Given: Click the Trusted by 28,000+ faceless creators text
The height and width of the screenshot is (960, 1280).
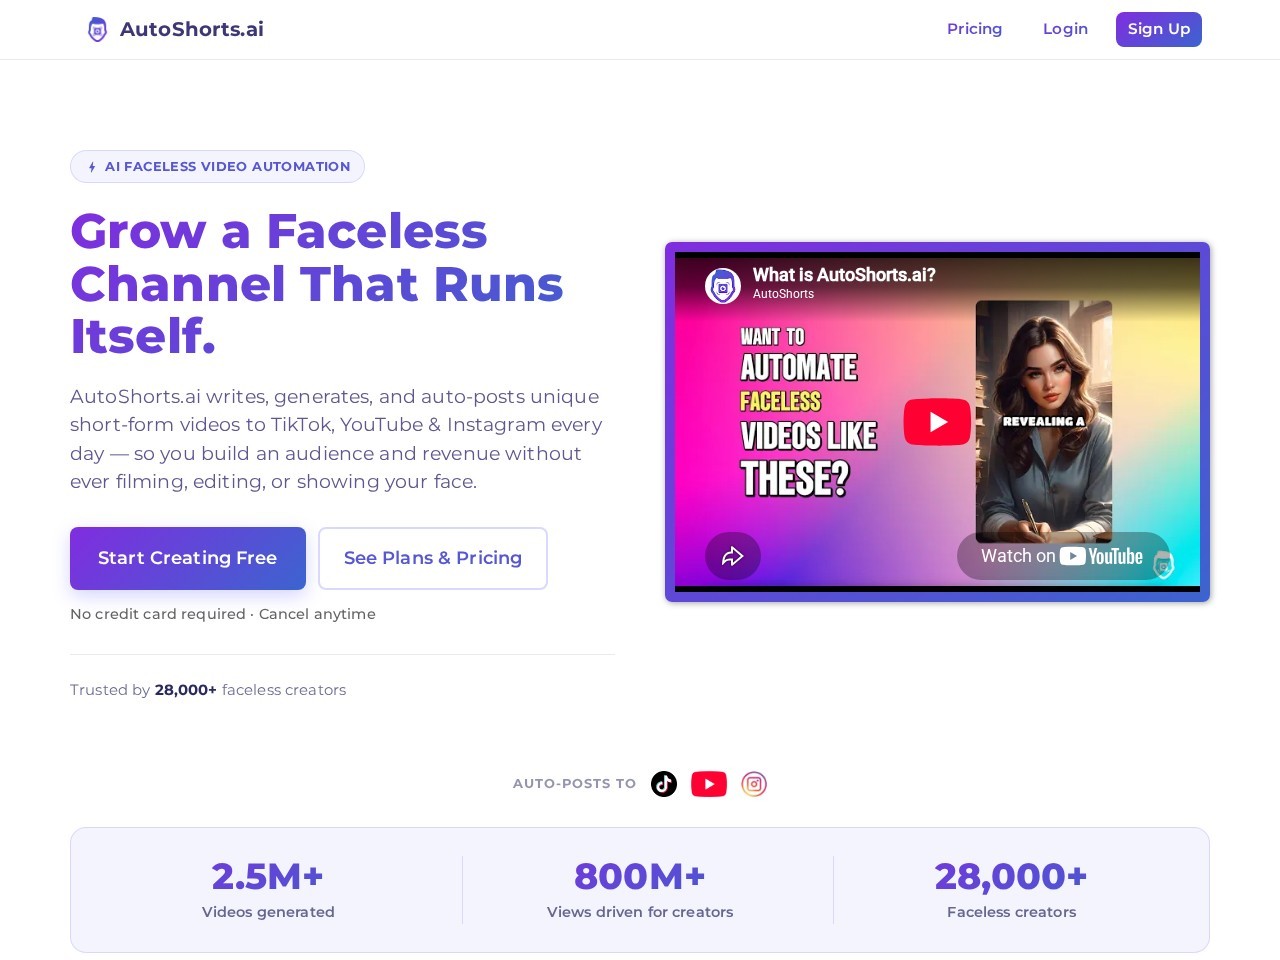Looking at the screenshot, I should tap(208, 690).
